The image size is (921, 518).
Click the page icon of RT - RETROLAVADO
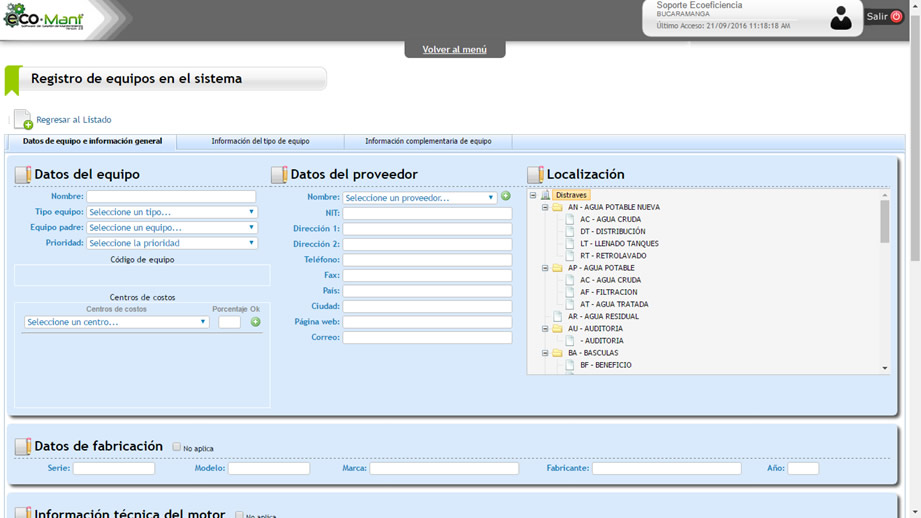pyautogui.click(x=570, y=255)
